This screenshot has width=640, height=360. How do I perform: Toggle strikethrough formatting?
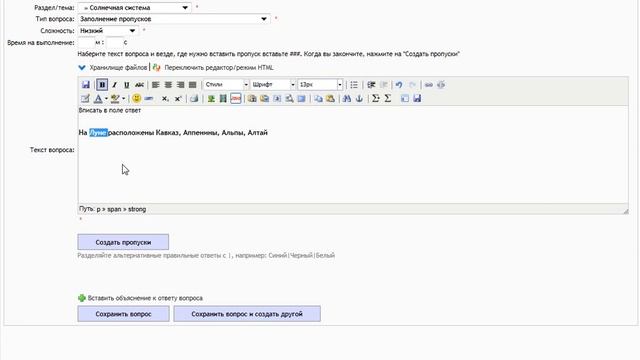pyautogui.click(x=139, y=84)
